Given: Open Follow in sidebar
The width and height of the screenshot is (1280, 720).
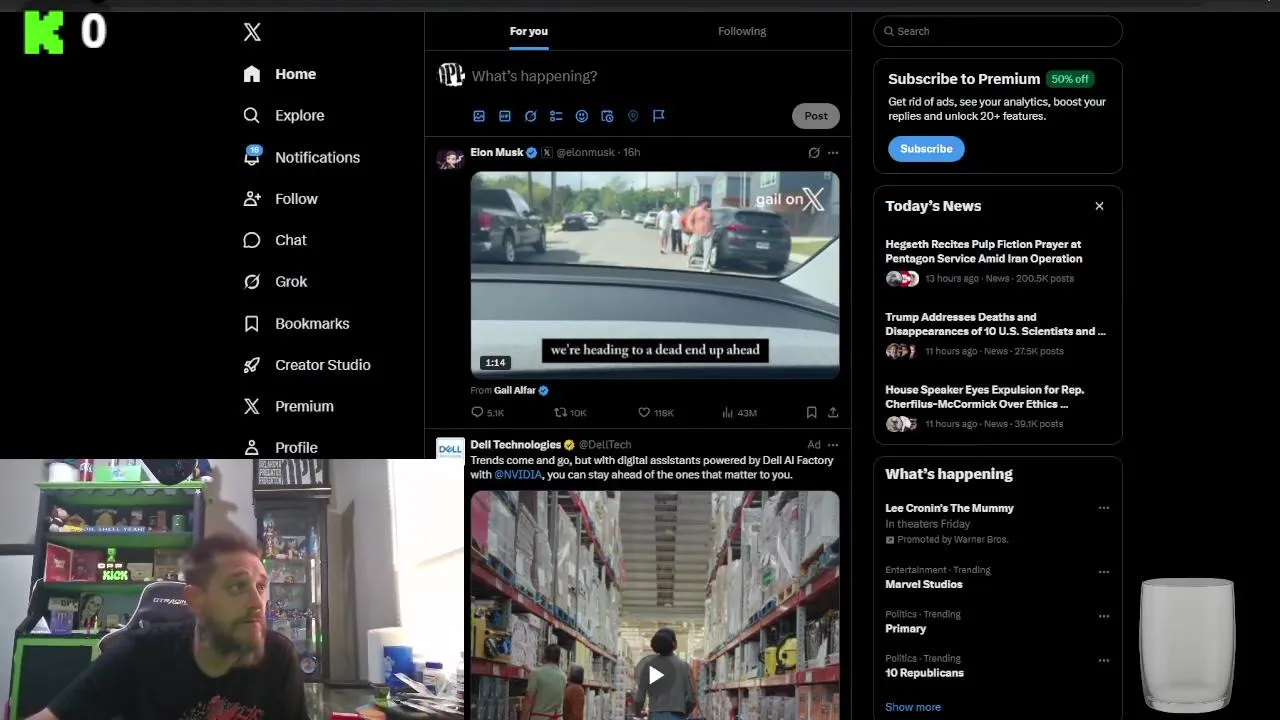Looking at the screenshot, I should [280, 199].
